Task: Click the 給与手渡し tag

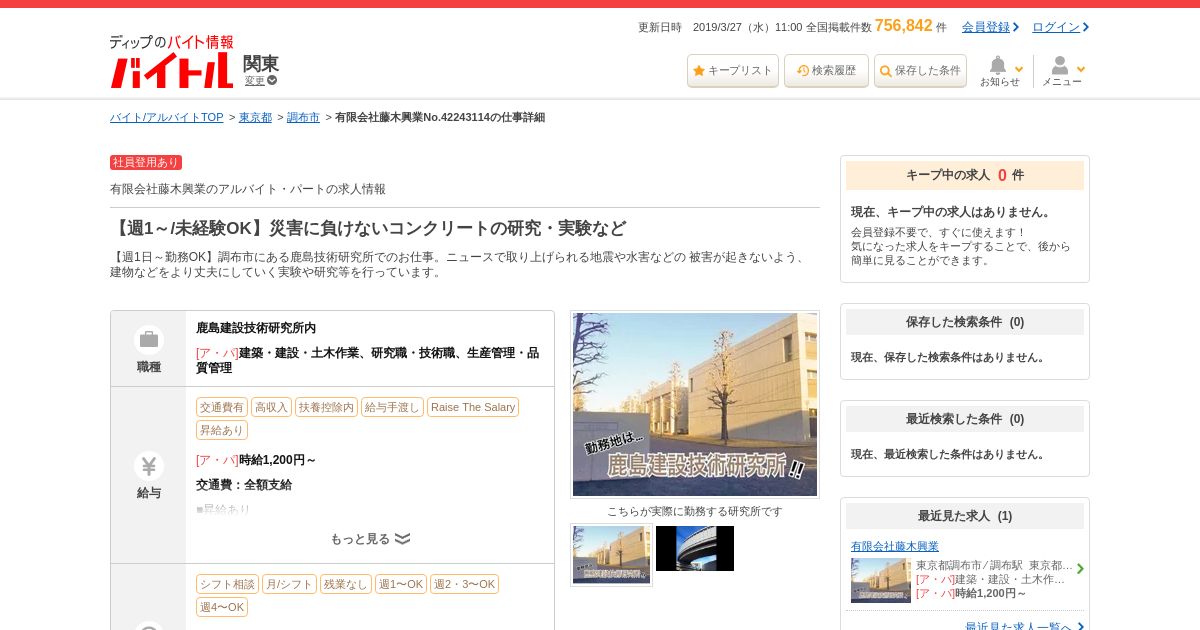Action: pos(392,407)
